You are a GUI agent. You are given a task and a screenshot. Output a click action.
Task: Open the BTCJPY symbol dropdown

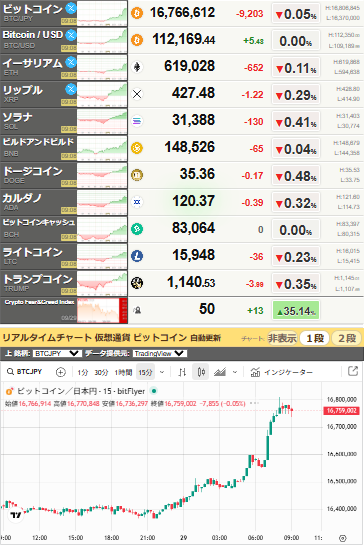(x=57, y=353)
